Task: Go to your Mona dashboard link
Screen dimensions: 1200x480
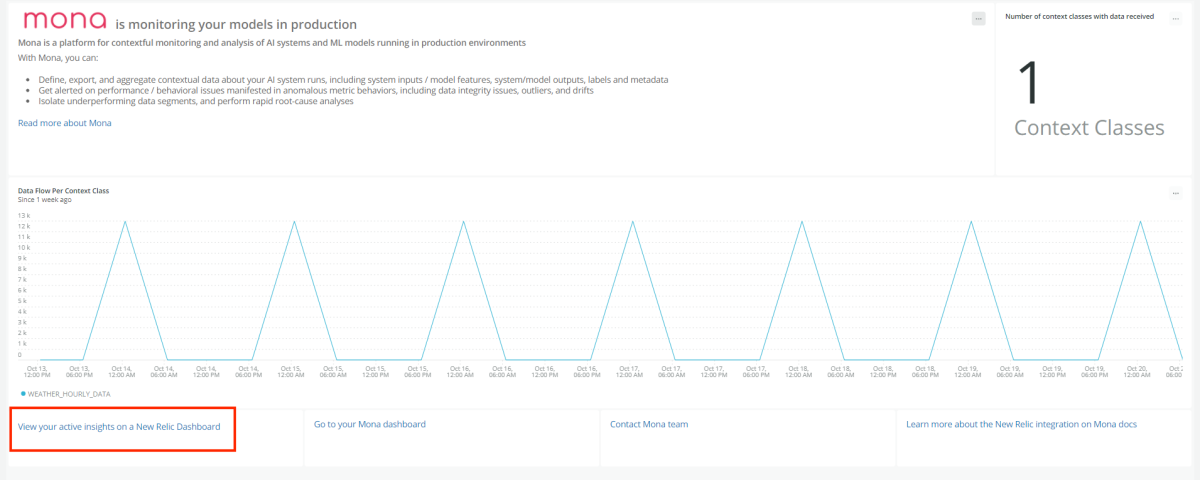Action: point(370,425)
